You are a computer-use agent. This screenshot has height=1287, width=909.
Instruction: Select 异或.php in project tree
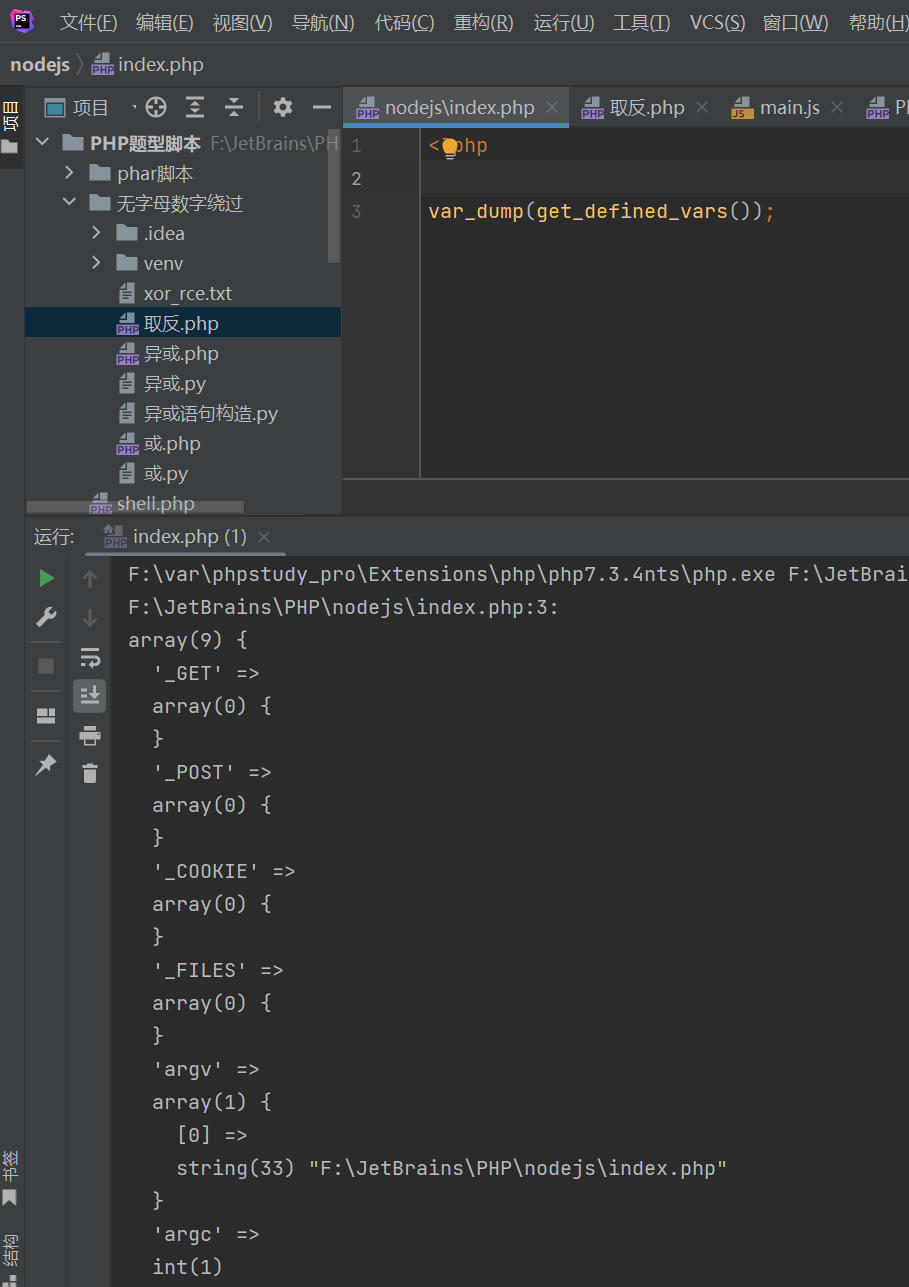tap(181, 353)
